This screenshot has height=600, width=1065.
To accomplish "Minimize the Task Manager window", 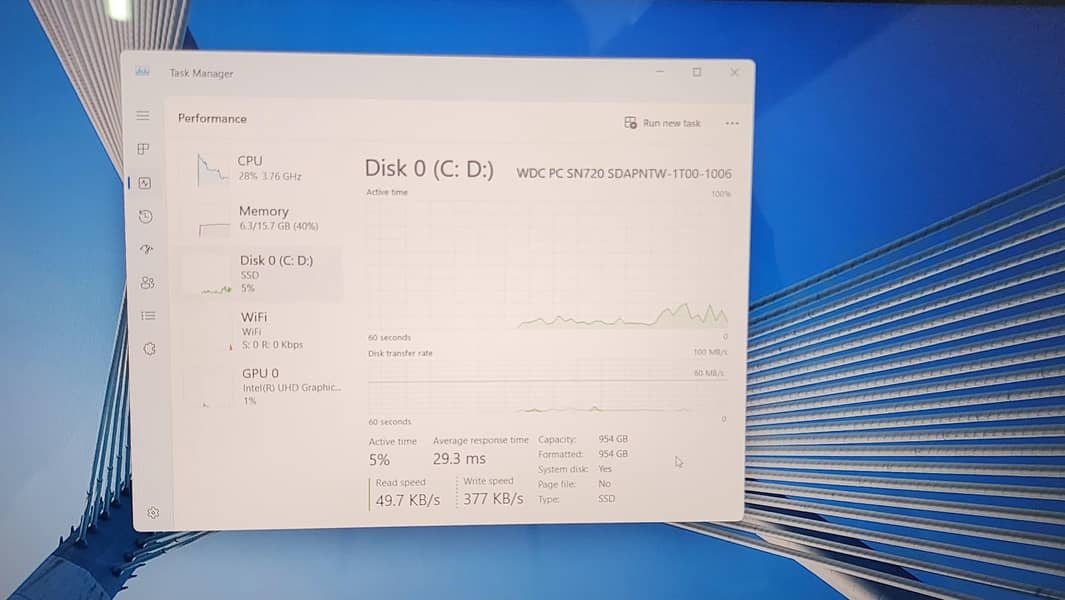I will click(660, 72).
